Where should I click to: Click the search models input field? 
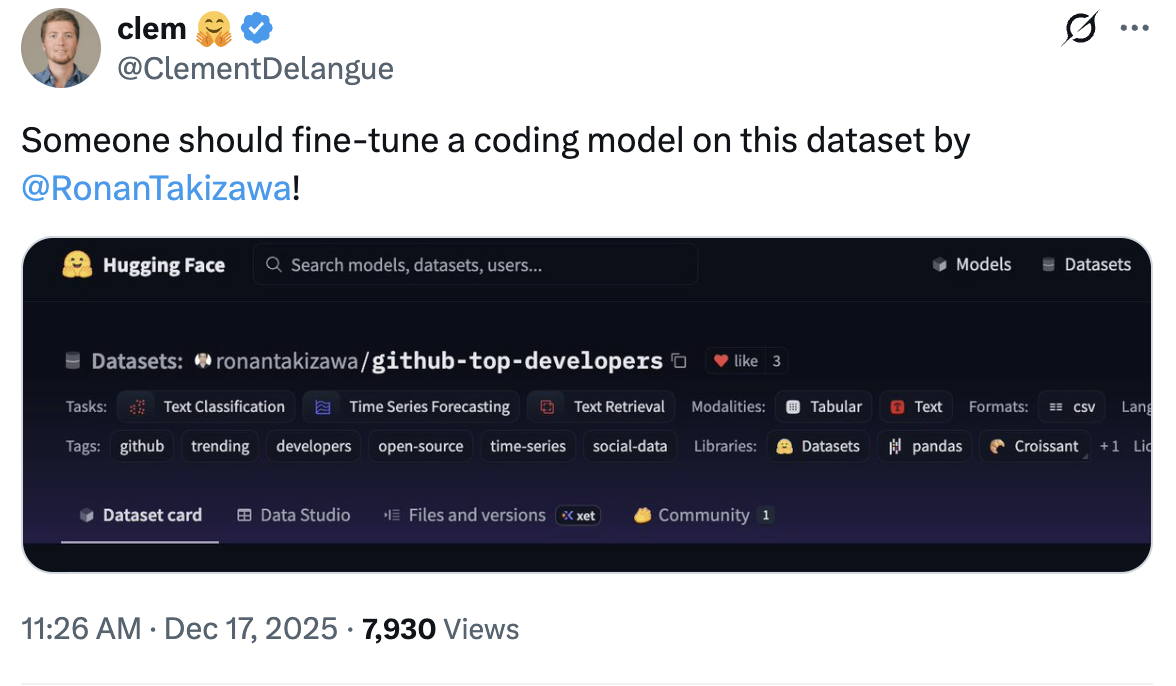point(475,265)
